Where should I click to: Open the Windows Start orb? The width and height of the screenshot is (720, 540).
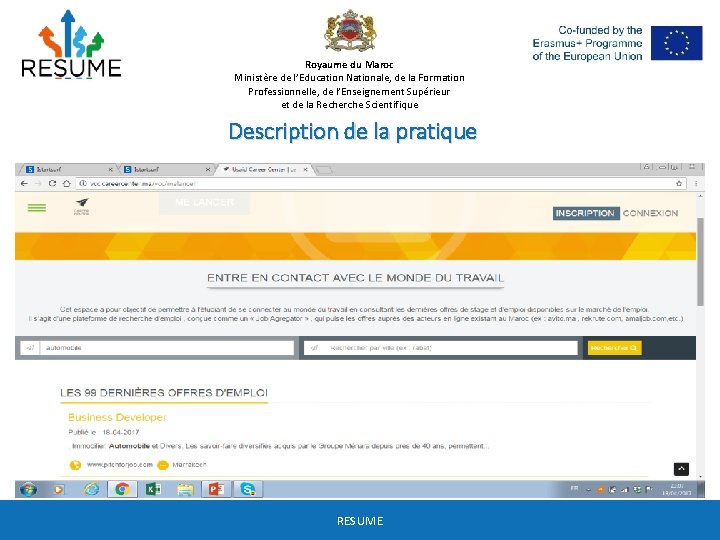(28, 489)
